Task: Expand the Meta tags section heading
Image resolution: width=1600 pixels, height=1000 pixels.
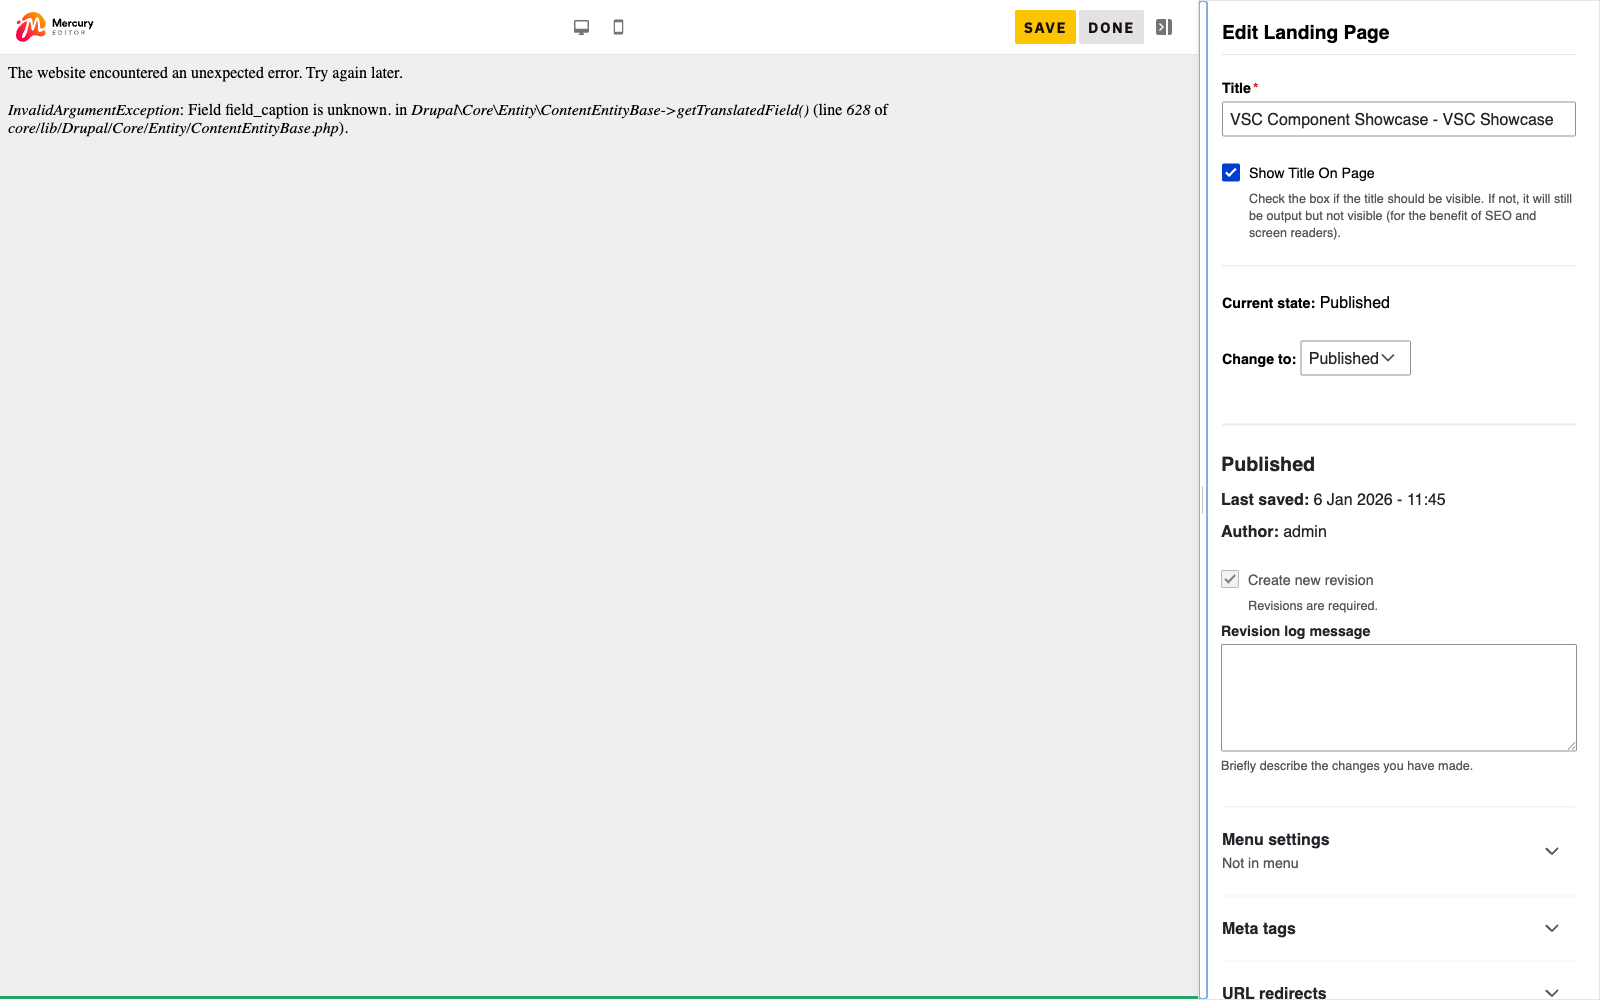Action: pyautogui.click(x=1258, y=928)
